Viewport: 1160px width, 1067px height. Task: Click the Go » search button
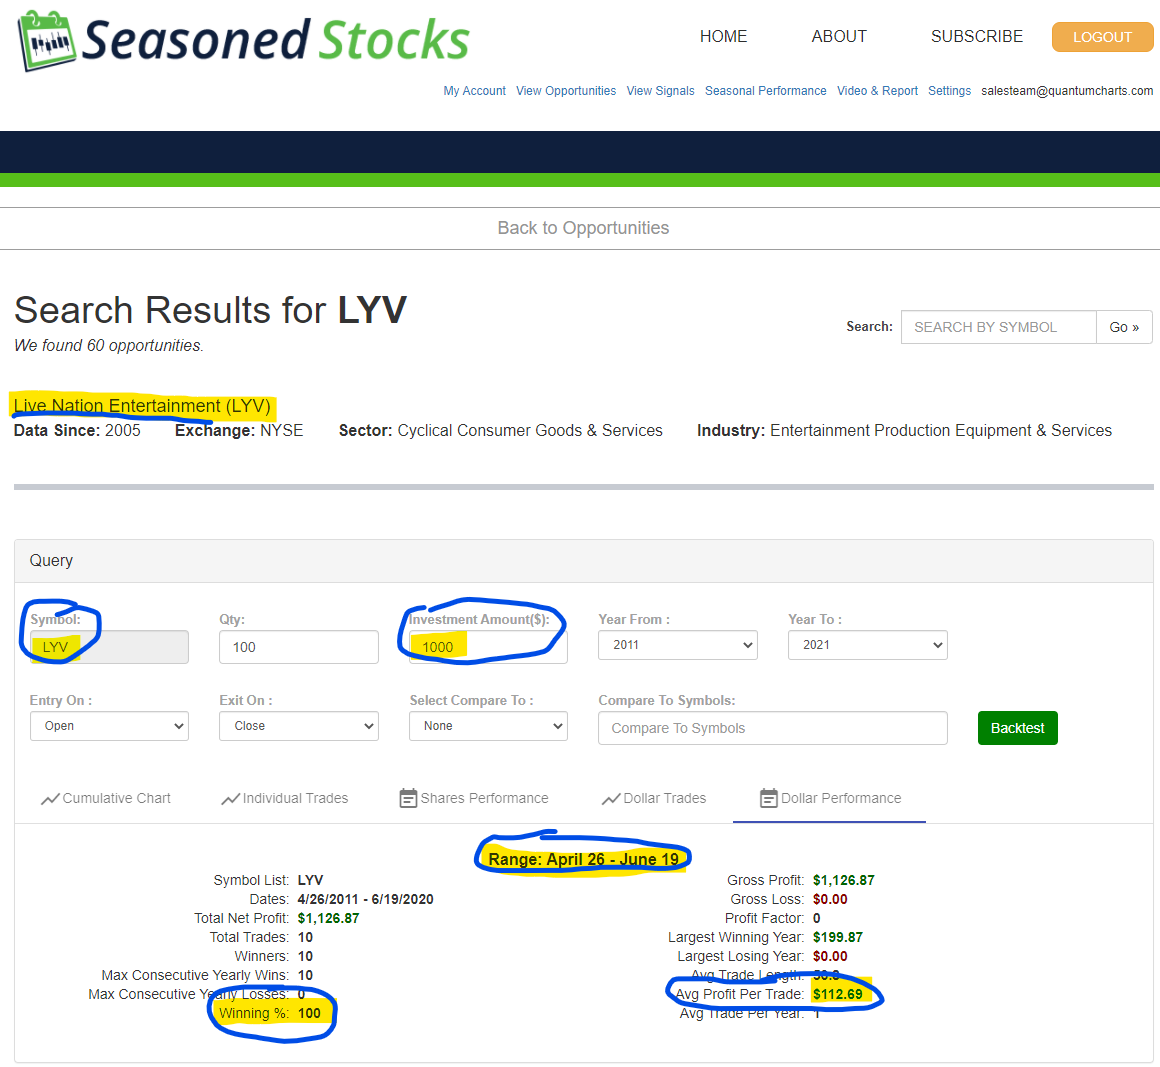[x=1124, y=327]
